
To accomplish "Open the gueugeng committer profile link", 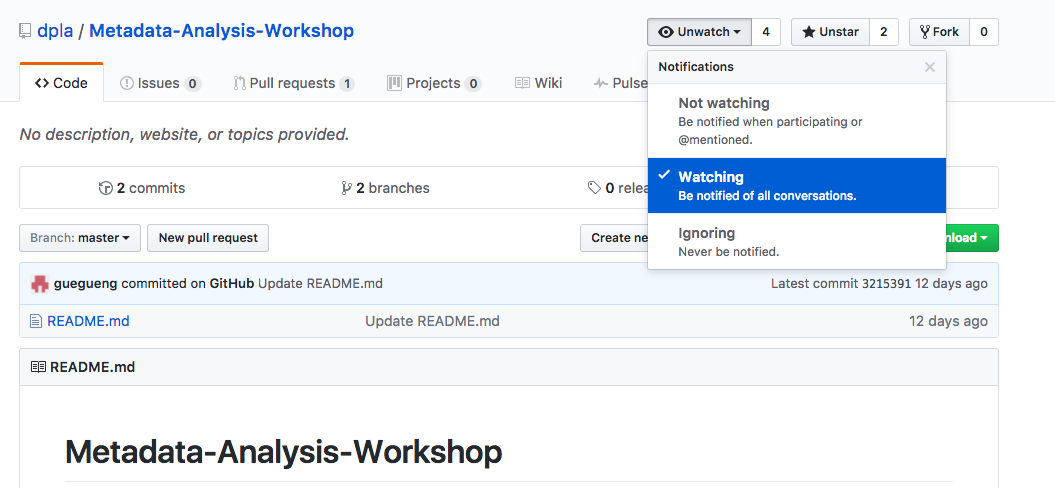I will point(85,283).
